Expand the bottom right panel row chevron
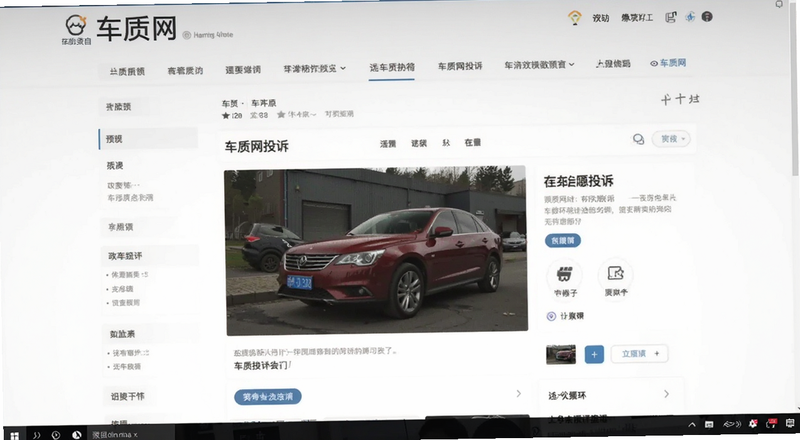The image size is (800, 440). coord(666,394)
